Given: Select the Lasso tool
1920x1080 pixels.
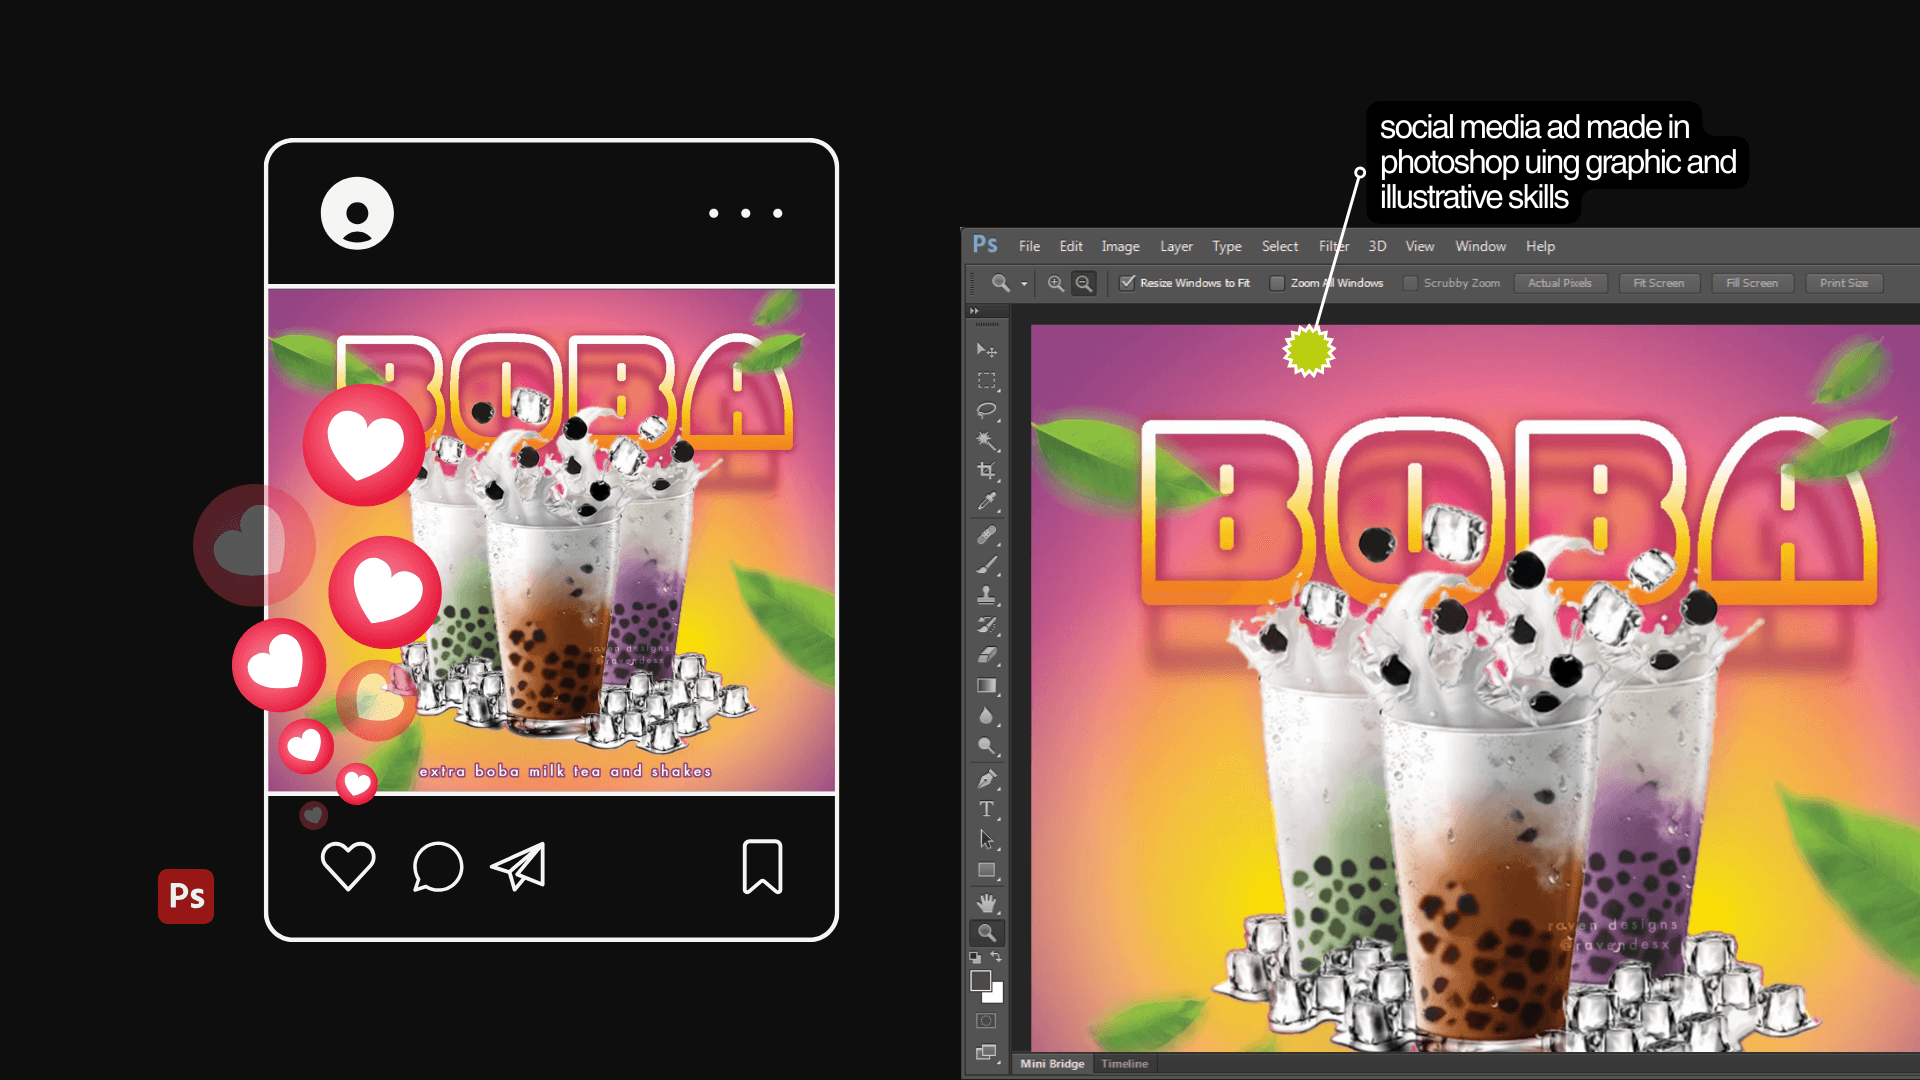Looking at the screenshot, I should (986, 410).
